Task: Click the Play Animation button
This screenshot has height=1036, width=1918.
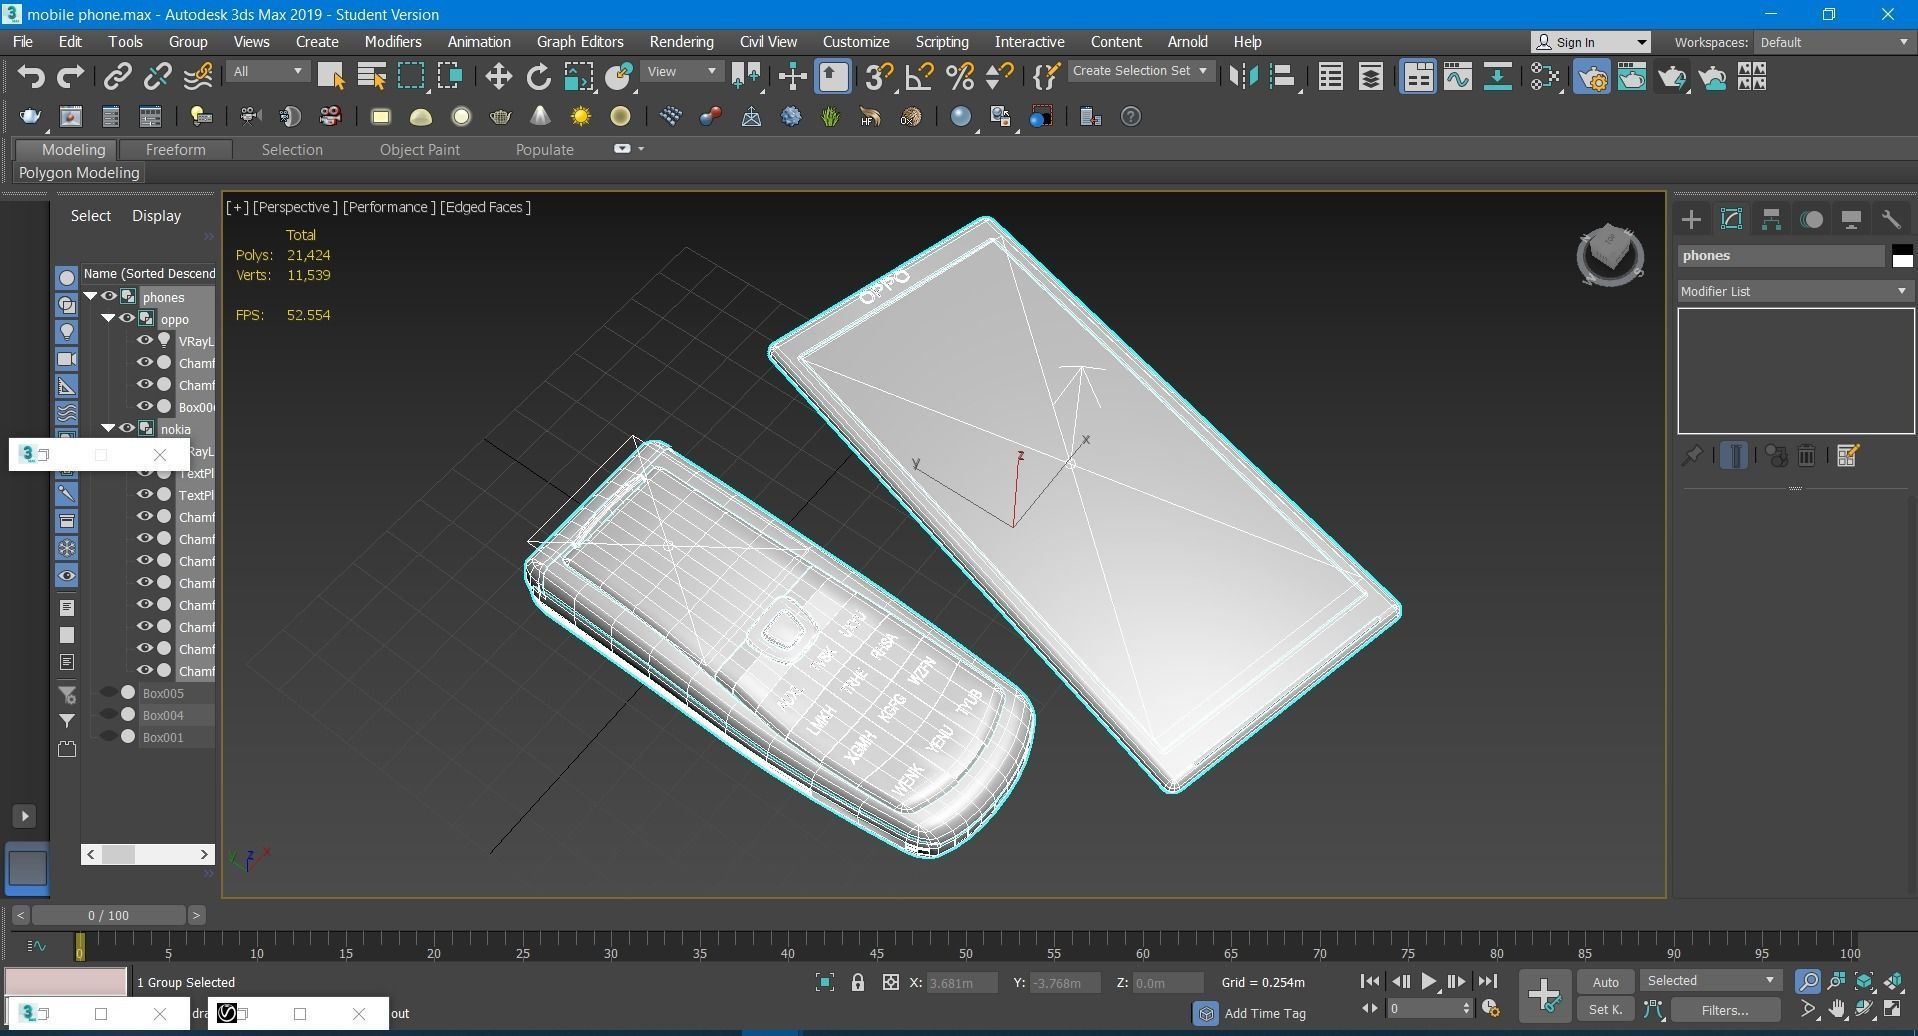Action: (x=1428, y=982)
